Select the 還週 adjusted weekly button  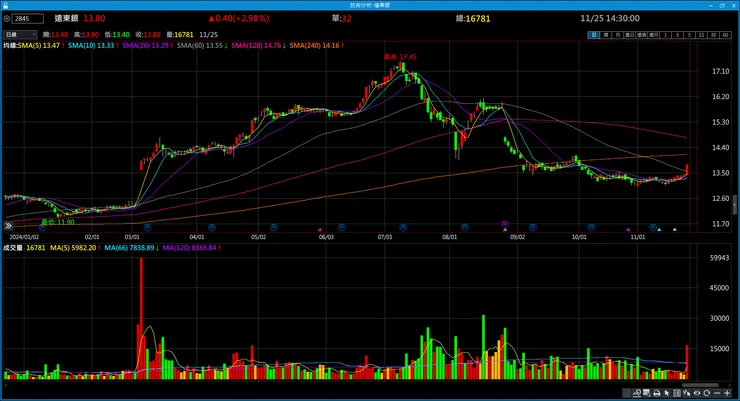coord(641,35)
